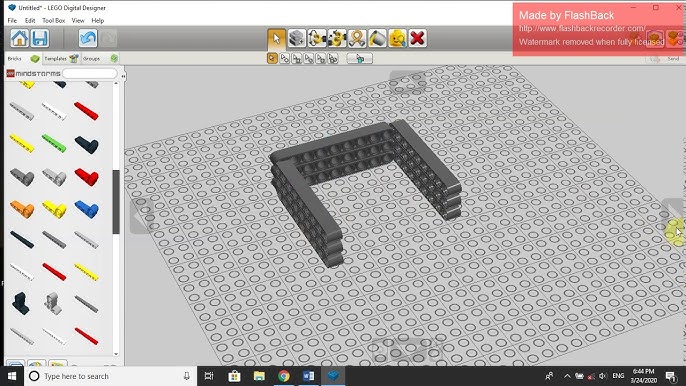Viewport: 686px width, 386px height.
Task: Pick the light gray angled connector brick
Action: click(x=54, y=177)
